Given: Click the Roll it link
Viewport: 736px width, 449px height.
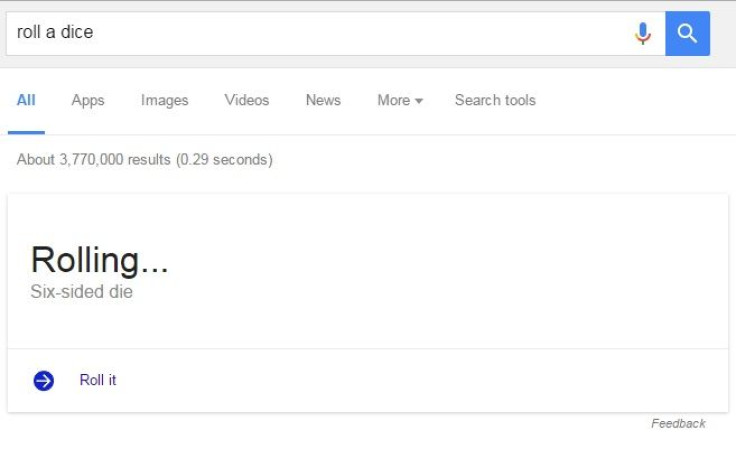Looking at the screenshot, I should coord(98,380).
